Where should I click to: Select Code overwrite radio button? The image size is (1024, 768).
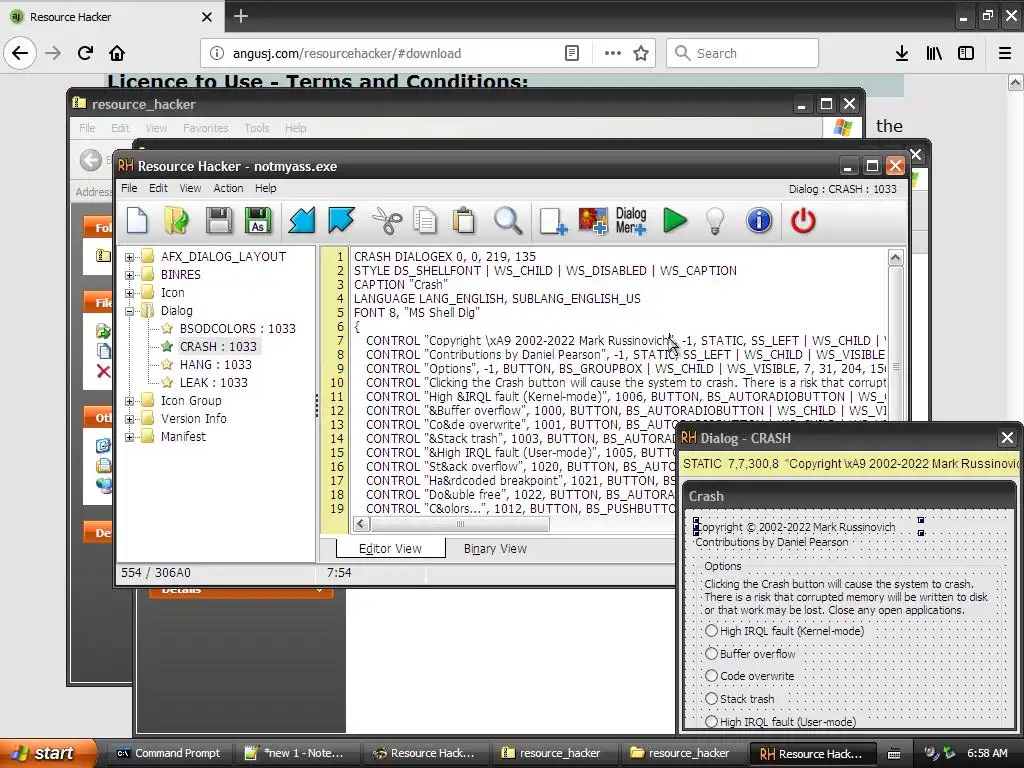[711, 676]
